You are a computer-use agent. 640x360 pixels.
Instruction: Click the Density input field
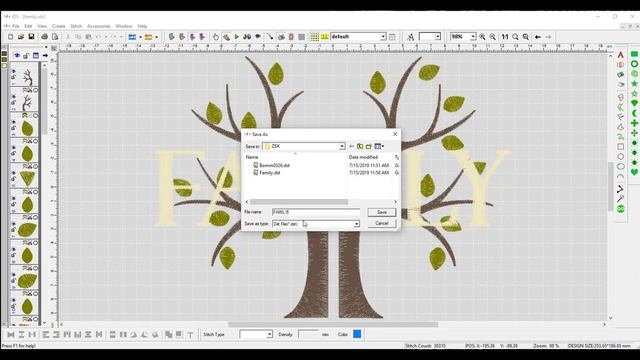308,334
